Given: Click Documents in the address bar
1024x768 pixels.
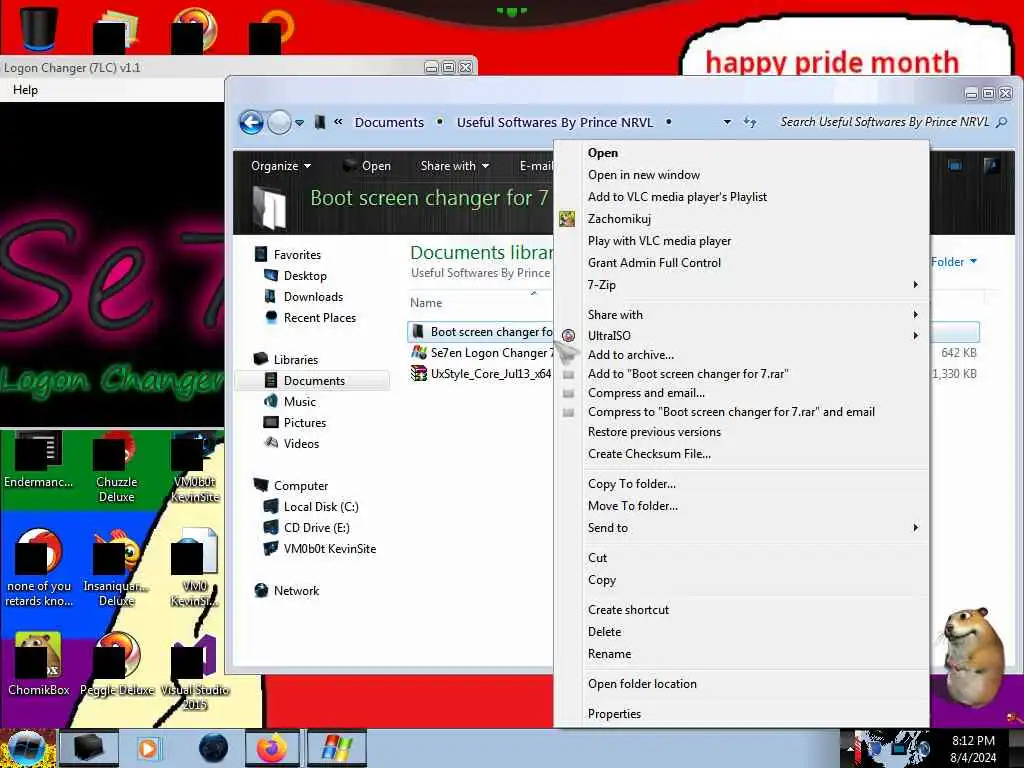Looking at the screenshot, I should click(389, 122).
